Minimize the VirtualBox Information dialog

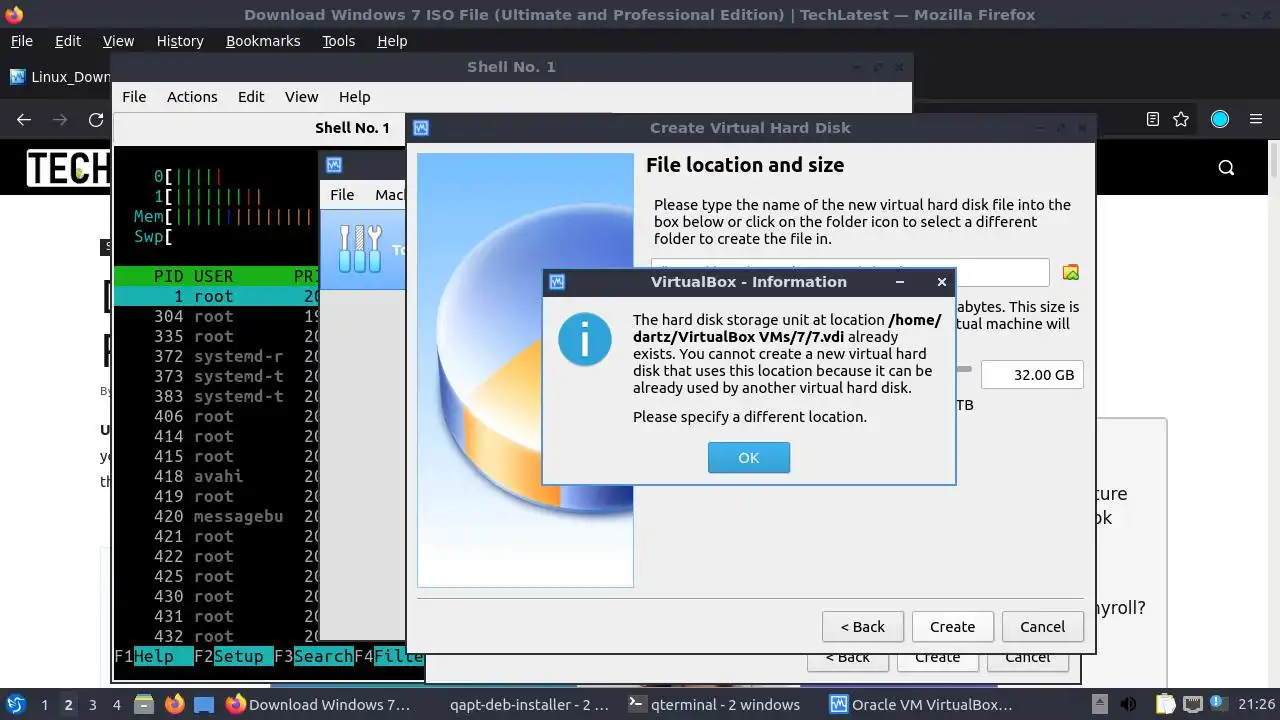(x=900, y=282)
